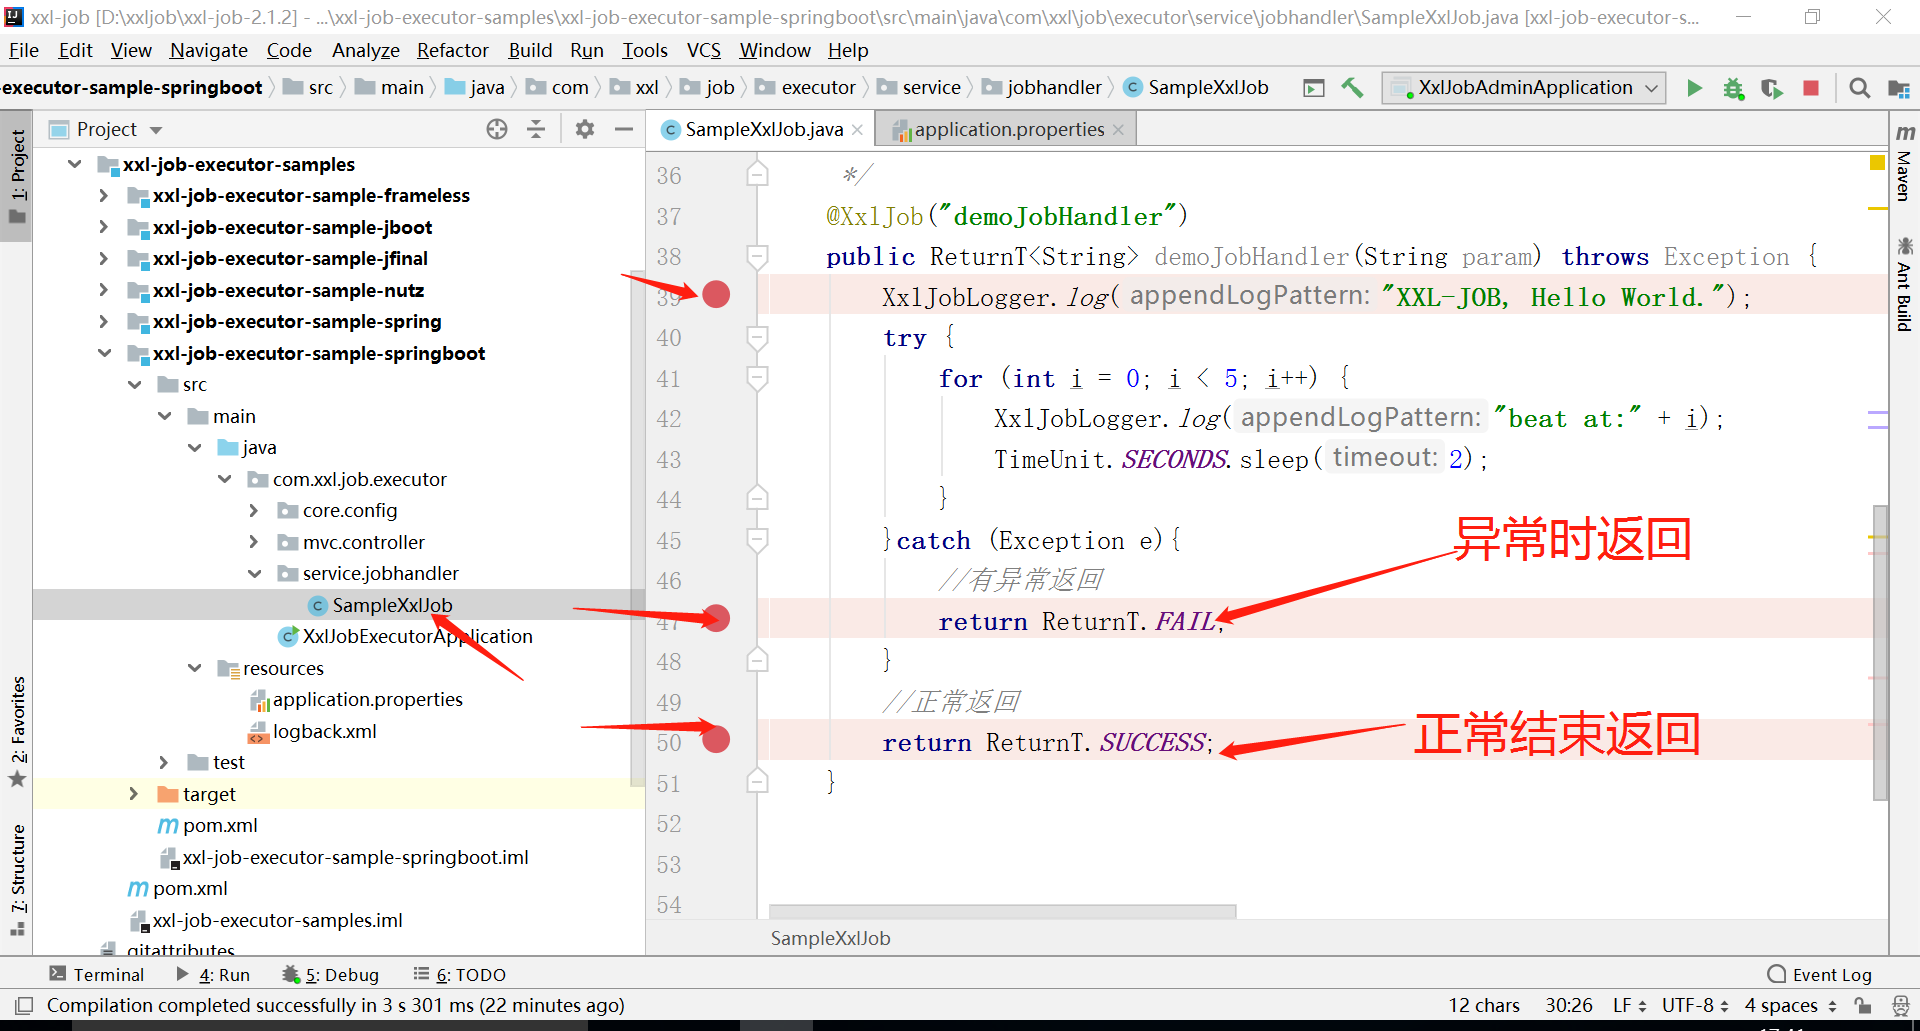The image size is (1920, 1031).
Task: Expand the target folder
Action: coord(134,794)
